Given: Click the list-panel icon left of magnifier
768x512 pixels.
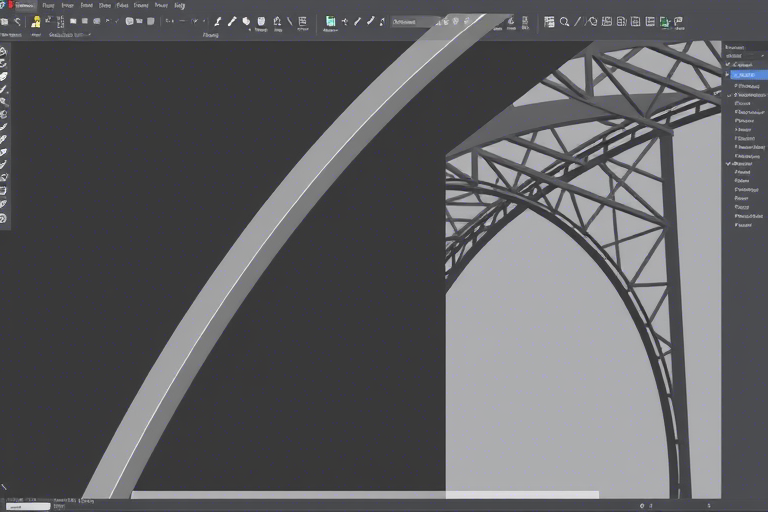Looking at the screenshot, I should point(550,22).
